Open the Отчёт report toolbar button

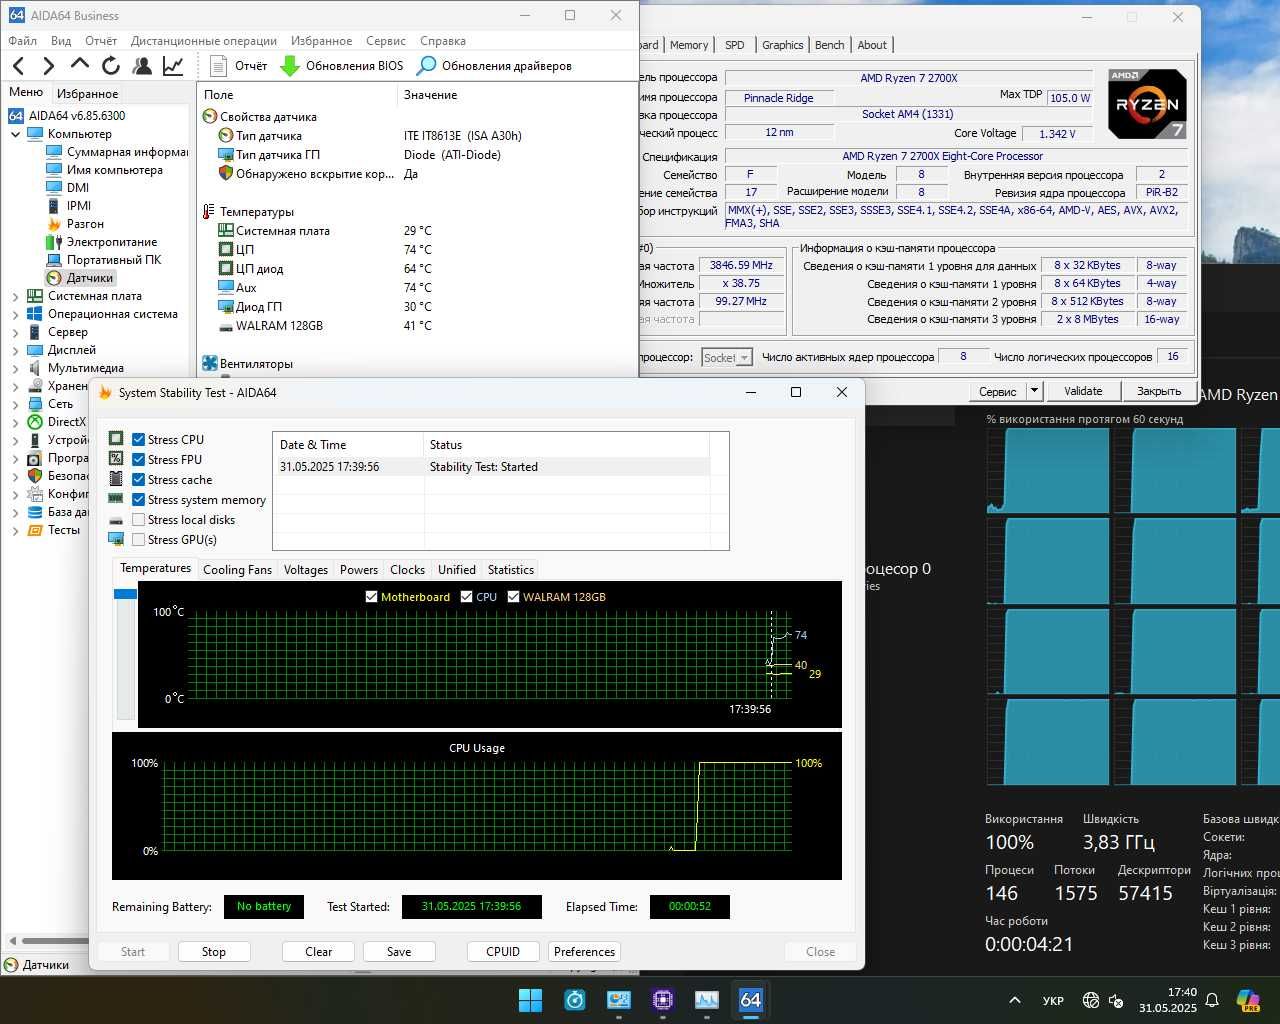(238, 66)
